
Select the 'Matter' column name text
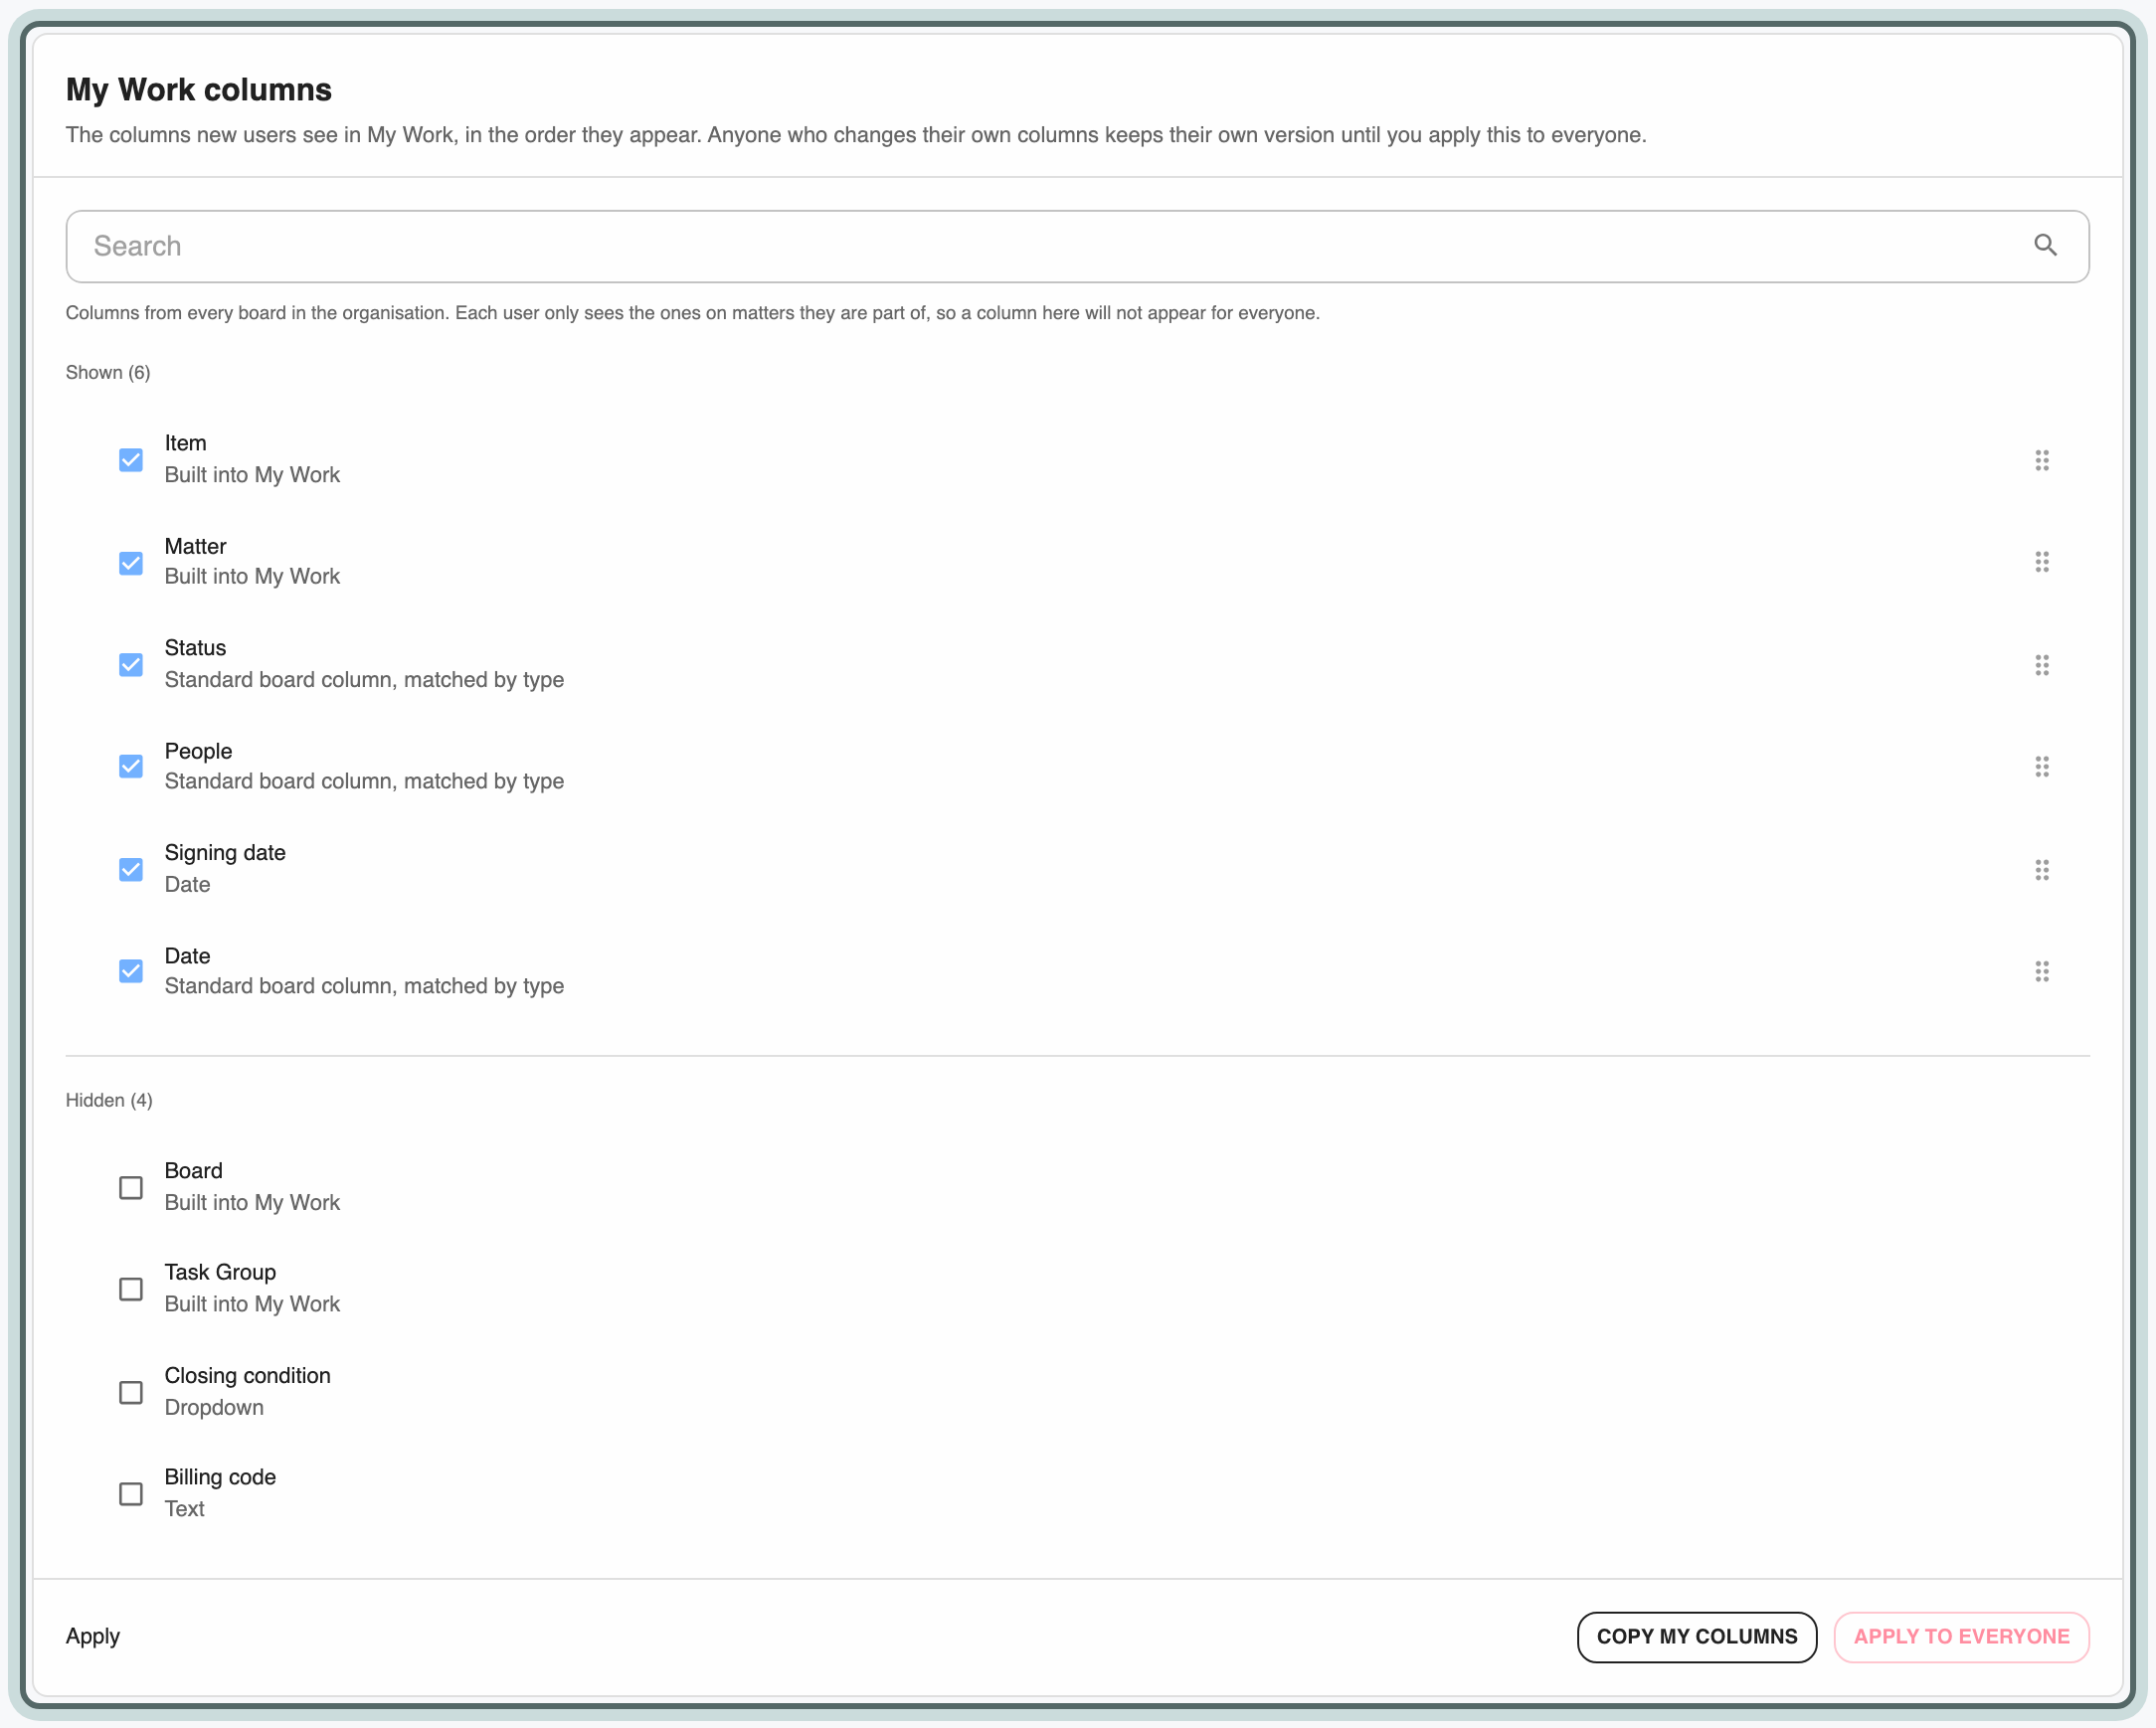point(195,546)
